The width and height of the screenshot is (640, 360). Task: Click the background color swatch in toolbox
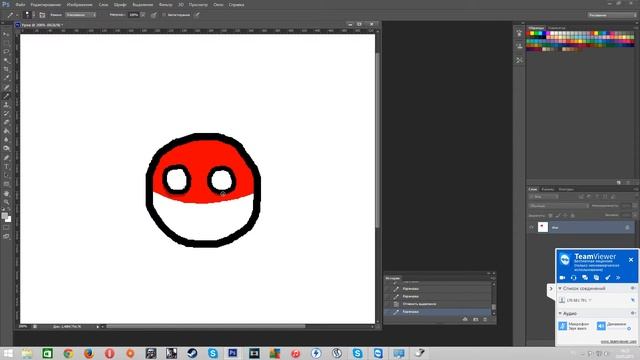tap(9, 220)
